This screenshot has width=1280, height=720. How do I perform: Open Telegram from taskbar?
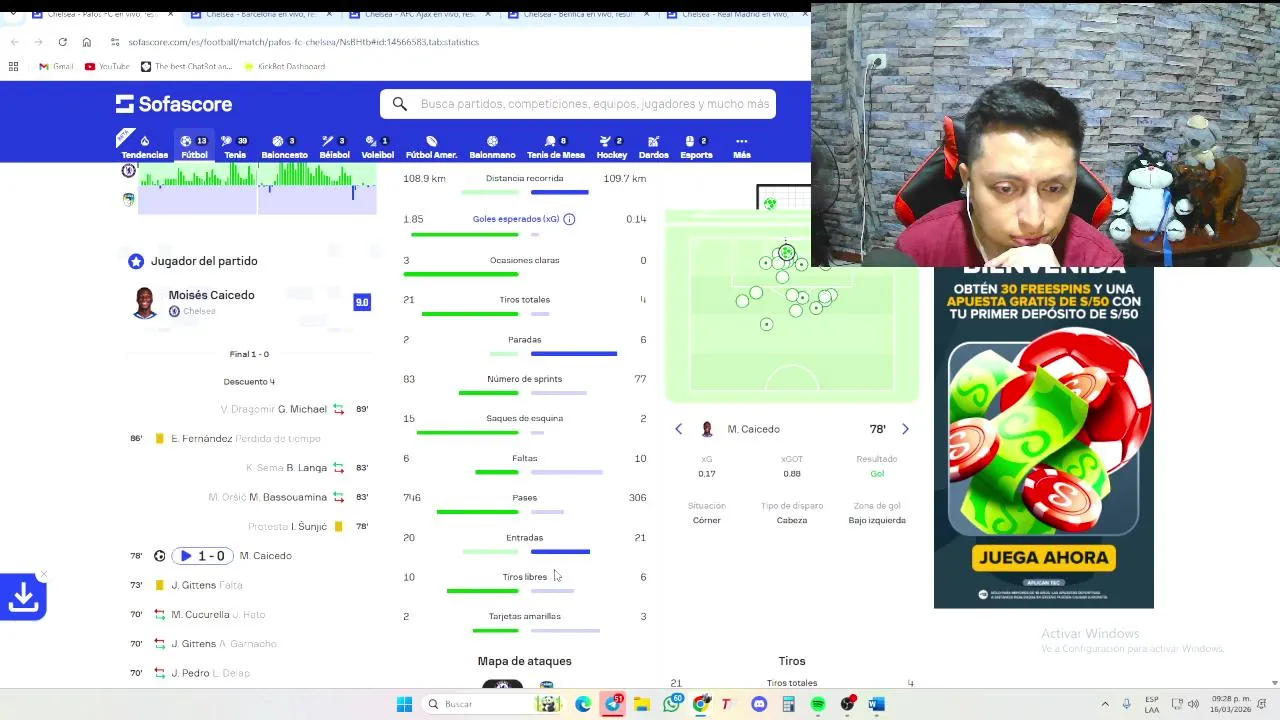pos(613,704)
